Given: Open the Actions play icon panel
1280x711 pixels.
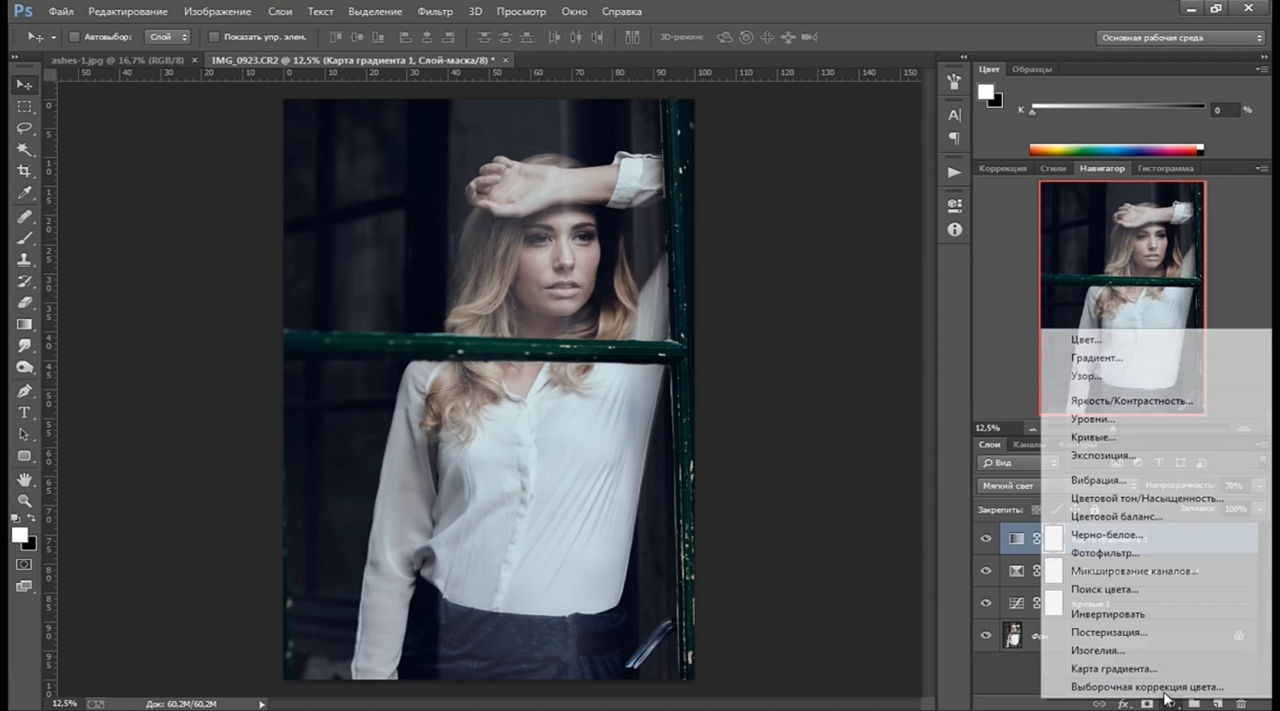Looking at the screenshot, I should click(954, 172).
